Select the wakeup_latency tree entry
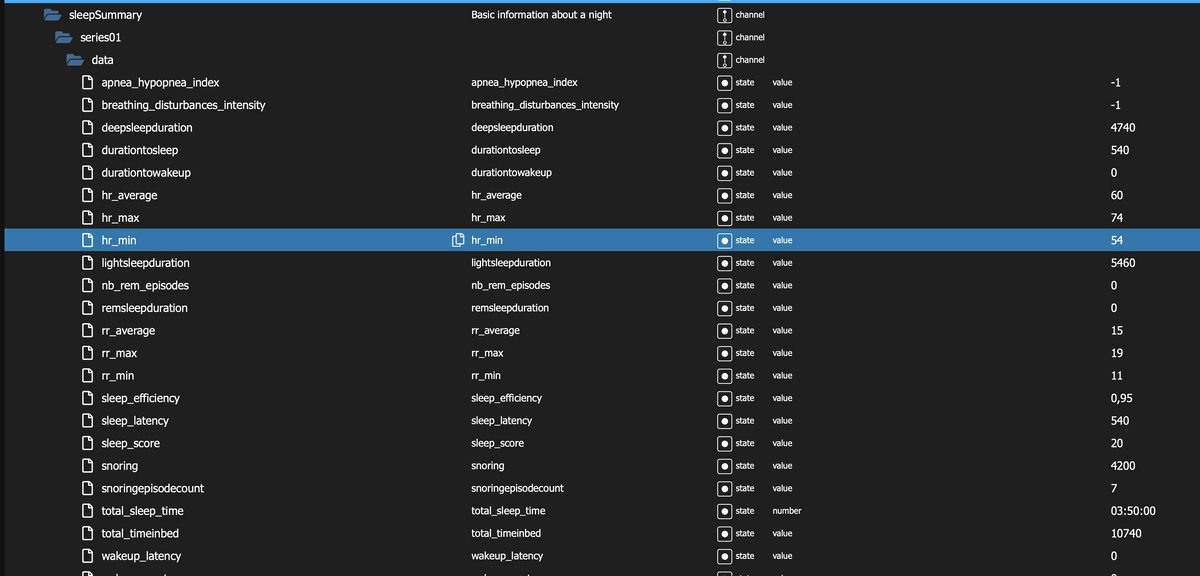Image resolution: width=1200 pixels, height=576 pixels. pyautogui.click(x=141, y=556)
